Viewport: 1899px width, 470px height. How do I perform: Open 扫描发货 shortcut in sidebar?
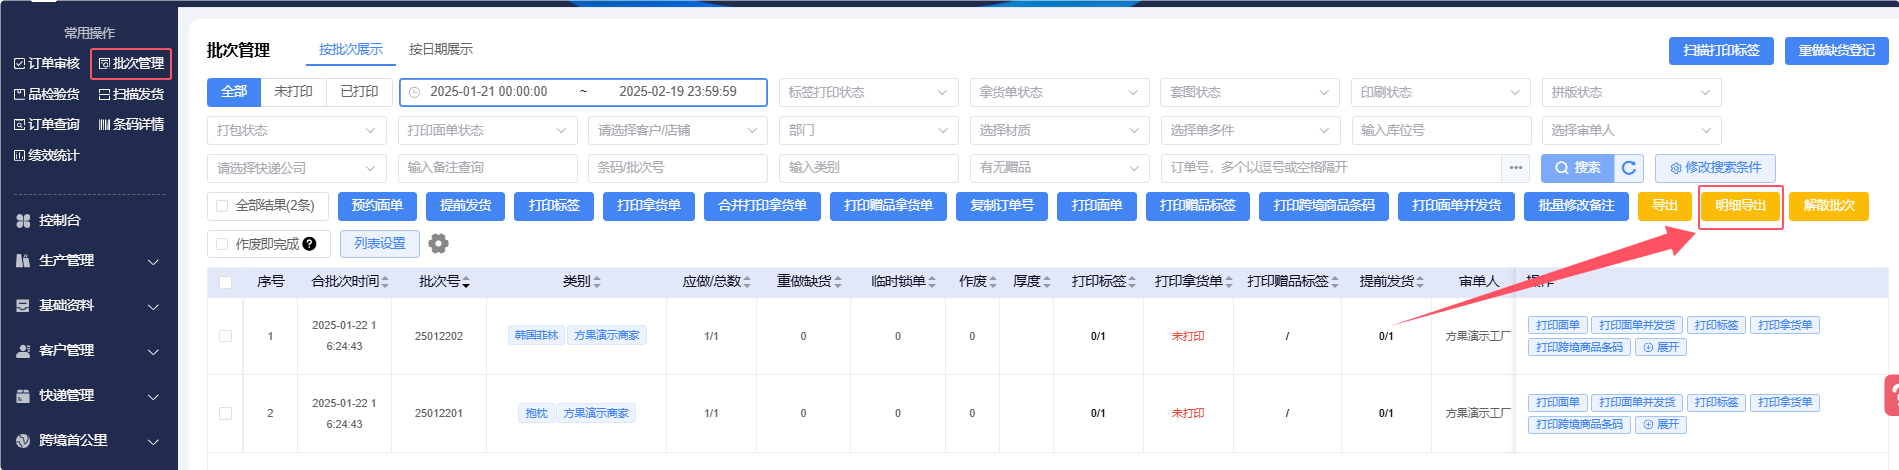pyautogui.click(x=131, y=94)
